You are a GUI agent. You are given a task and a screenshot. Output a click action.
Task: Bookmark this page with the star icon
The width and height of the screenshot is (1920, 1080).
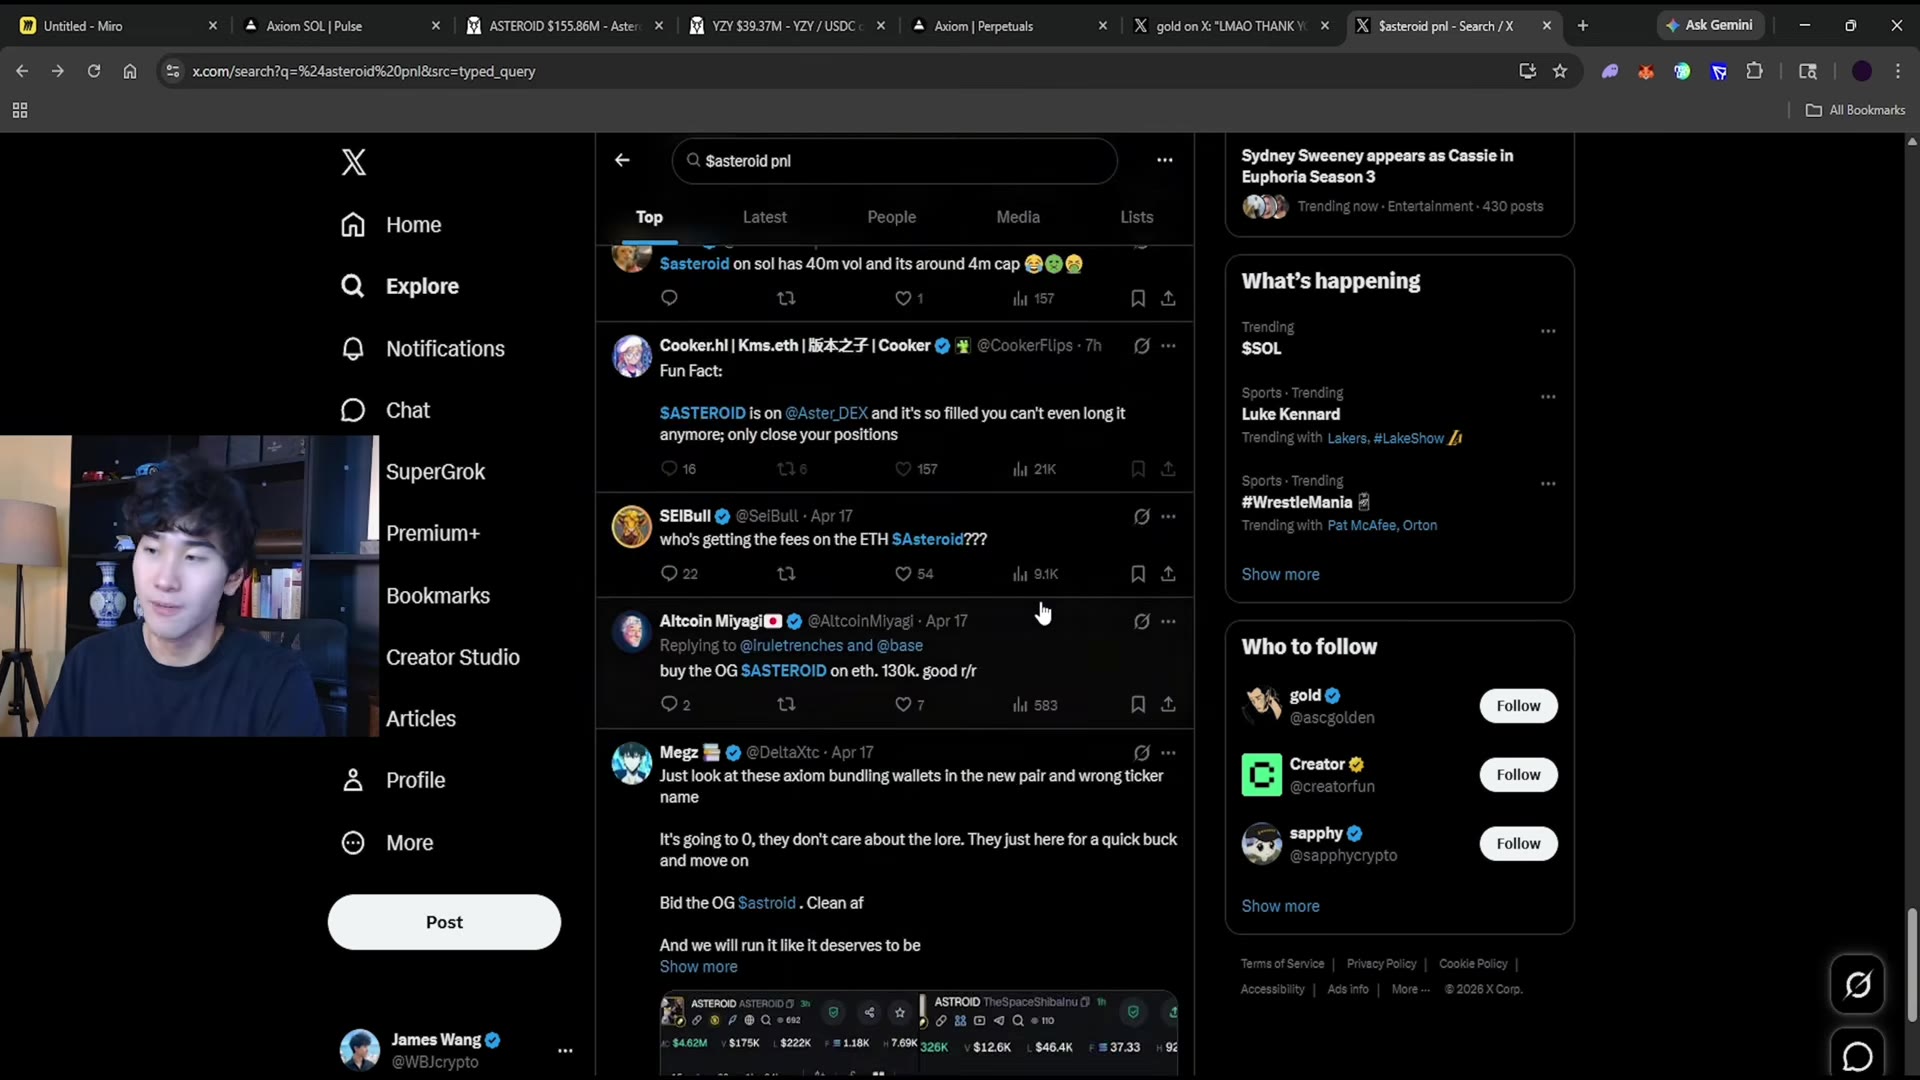tap(1560, 71)
